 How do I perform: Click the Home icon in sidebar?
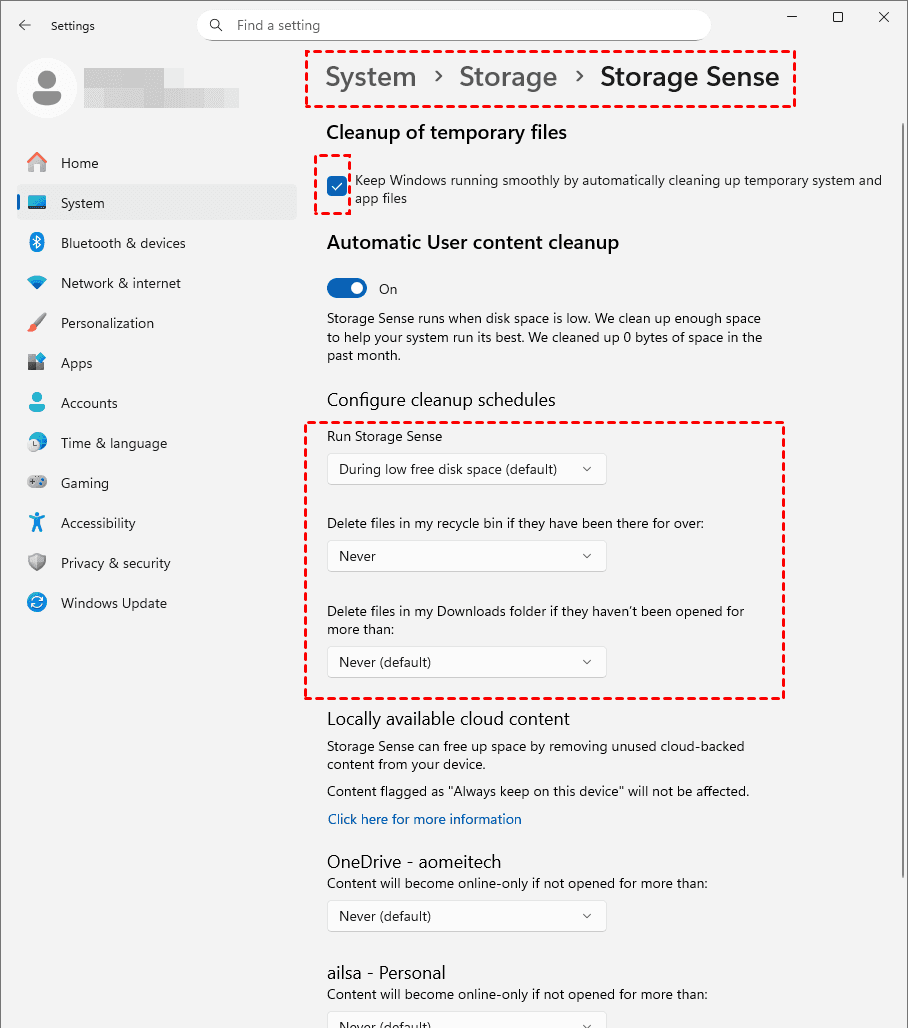click(x=37, y=163)
